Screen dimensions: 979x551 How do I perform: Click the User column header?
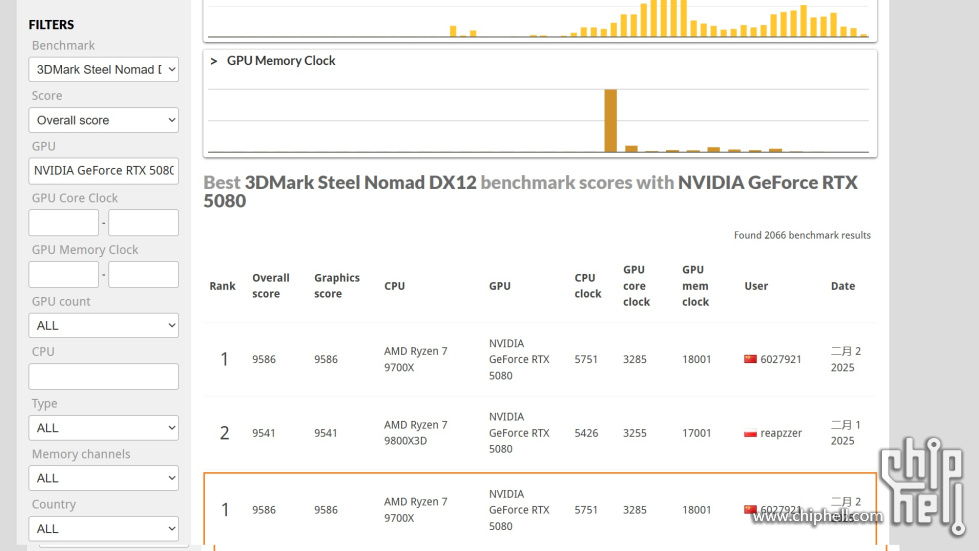click(756, 286)
